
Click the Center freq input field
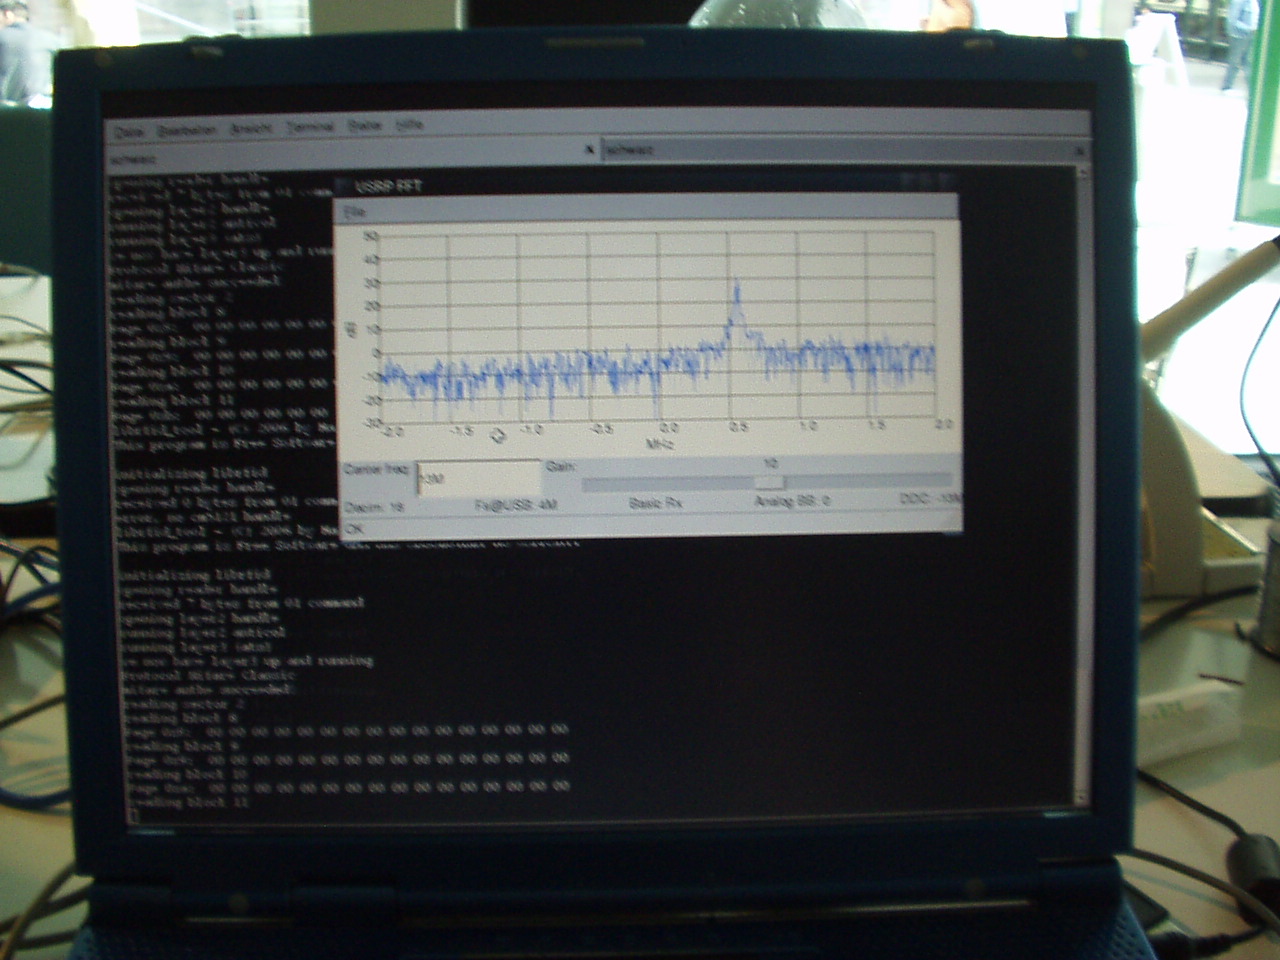(x=477, y=478)
